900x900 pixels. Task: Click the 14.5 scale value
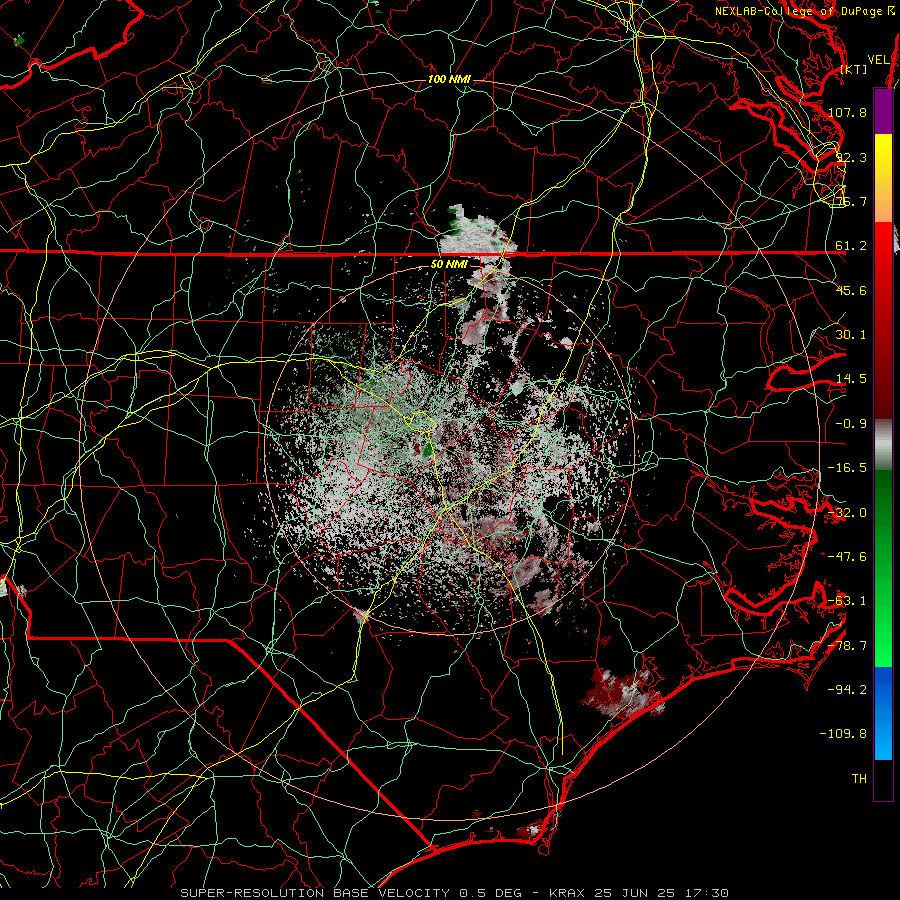click(851, 379)
